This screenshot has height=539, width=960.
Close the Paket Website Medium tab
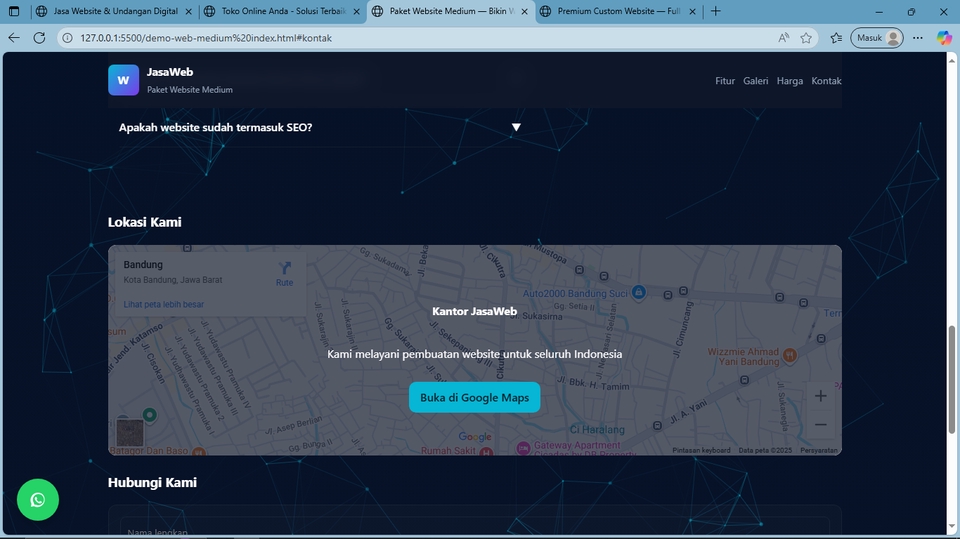tap(524, 12)
